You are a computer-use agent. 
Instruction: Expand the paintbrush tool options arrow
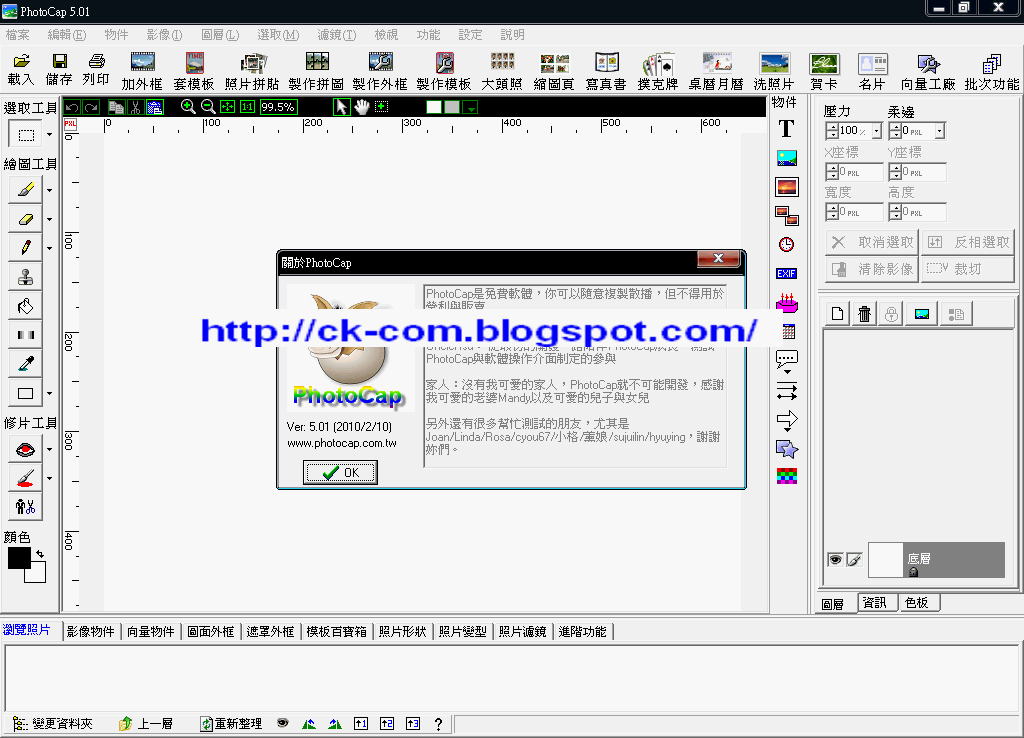pos(50,190)
